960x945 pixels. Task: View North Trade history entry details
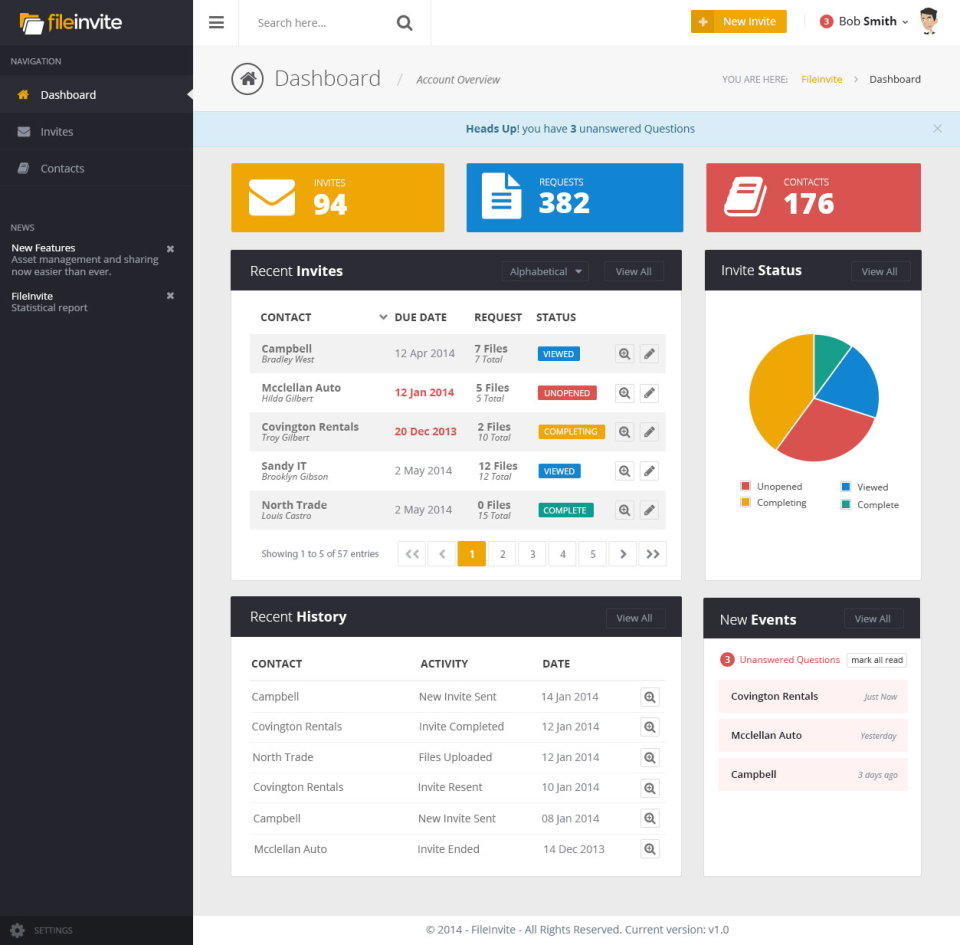(x=650, y=757)
